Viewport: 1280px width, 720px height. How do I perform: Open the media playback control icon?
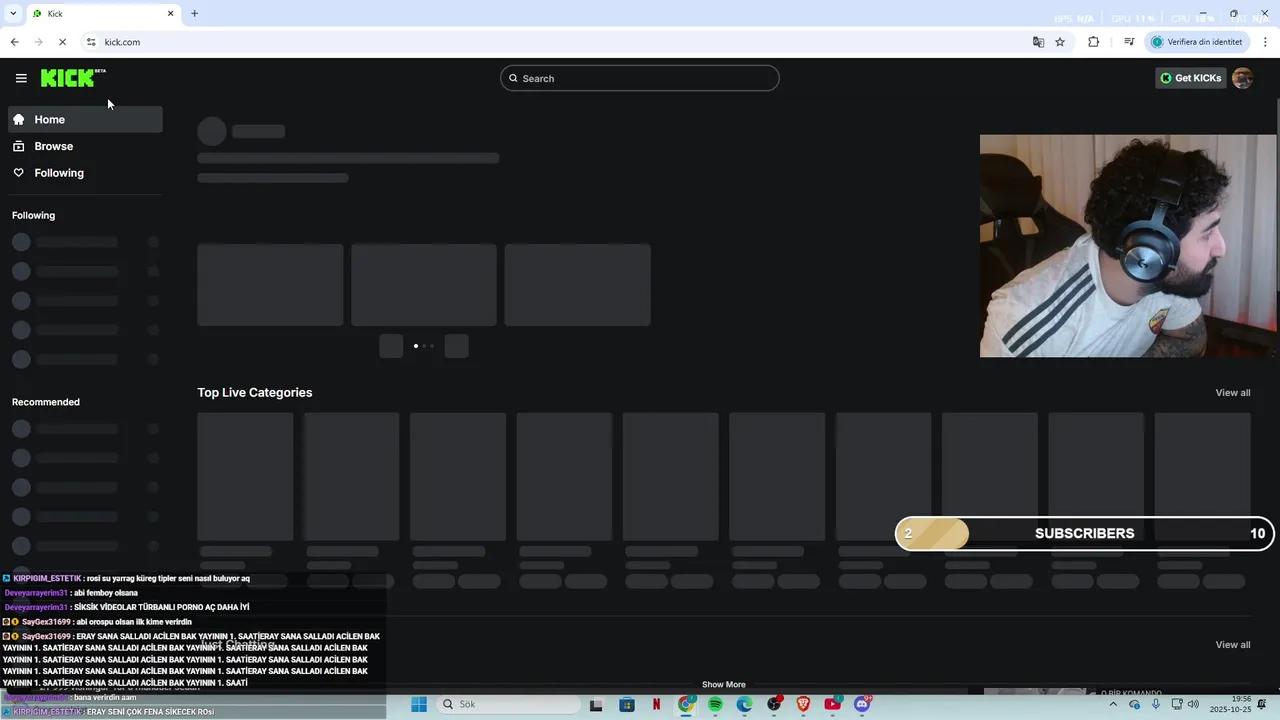(x=1129, y=42)
